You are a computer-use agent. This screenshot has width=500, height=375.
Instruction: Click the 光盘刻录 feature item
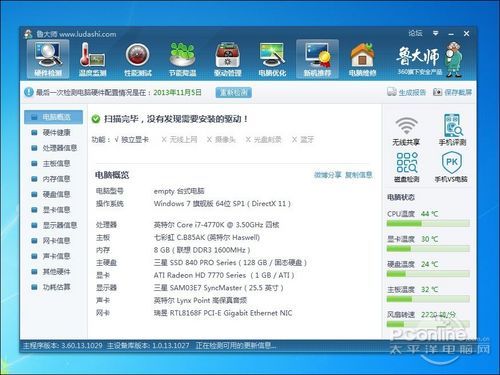point(264,139)
